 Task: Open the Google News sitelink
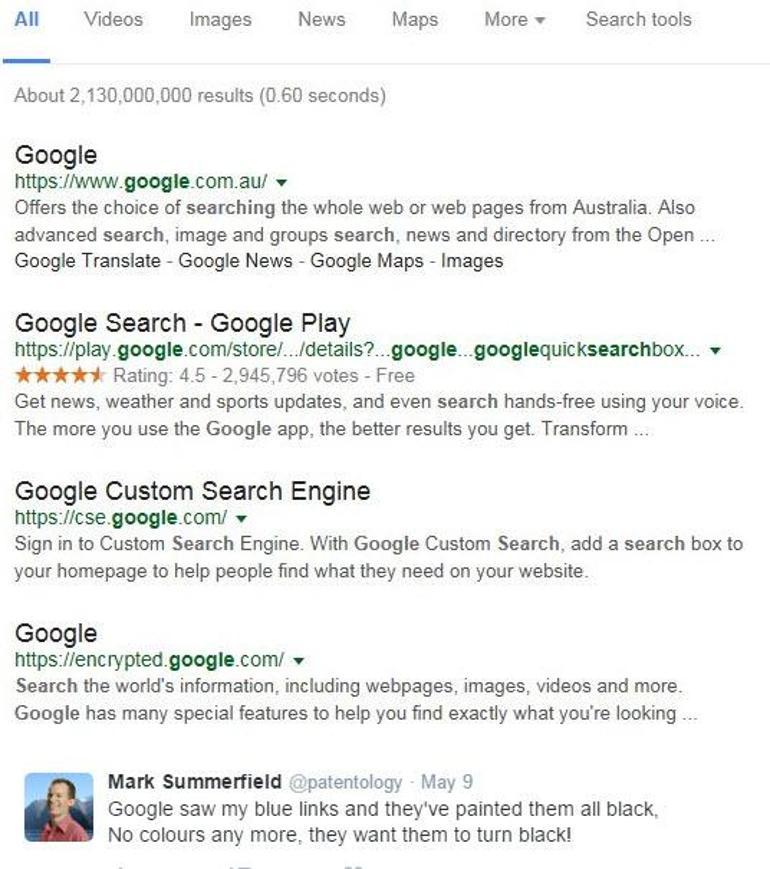pos(235,261)
